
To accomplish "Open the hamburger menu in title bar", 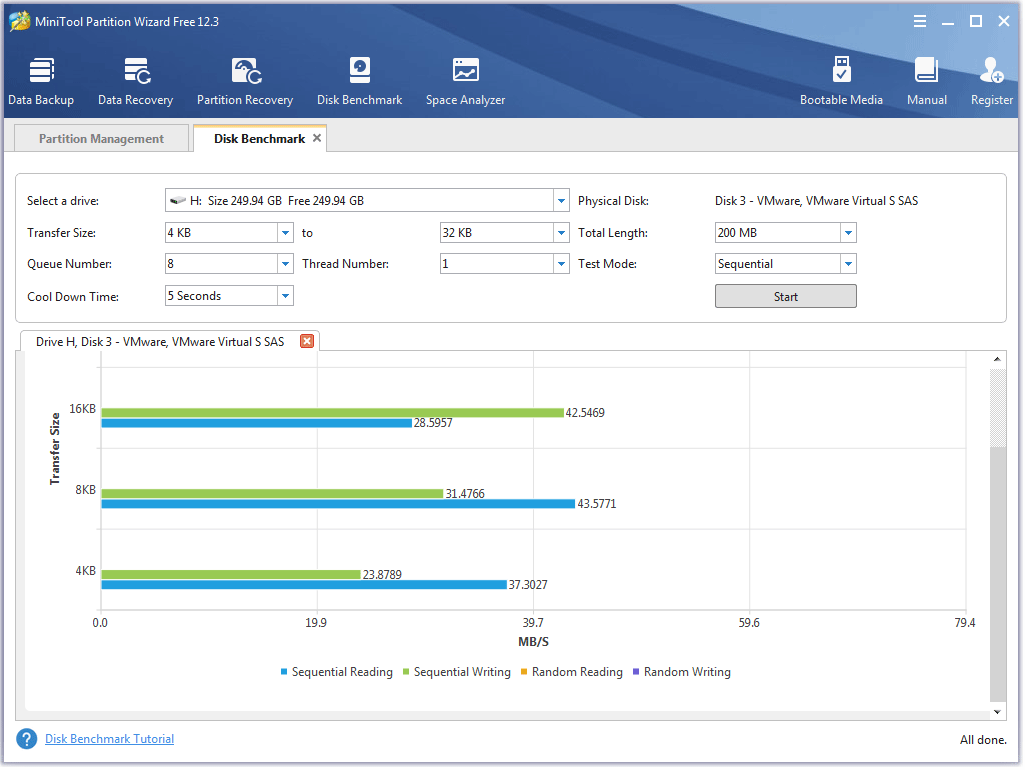I will 920,21.
